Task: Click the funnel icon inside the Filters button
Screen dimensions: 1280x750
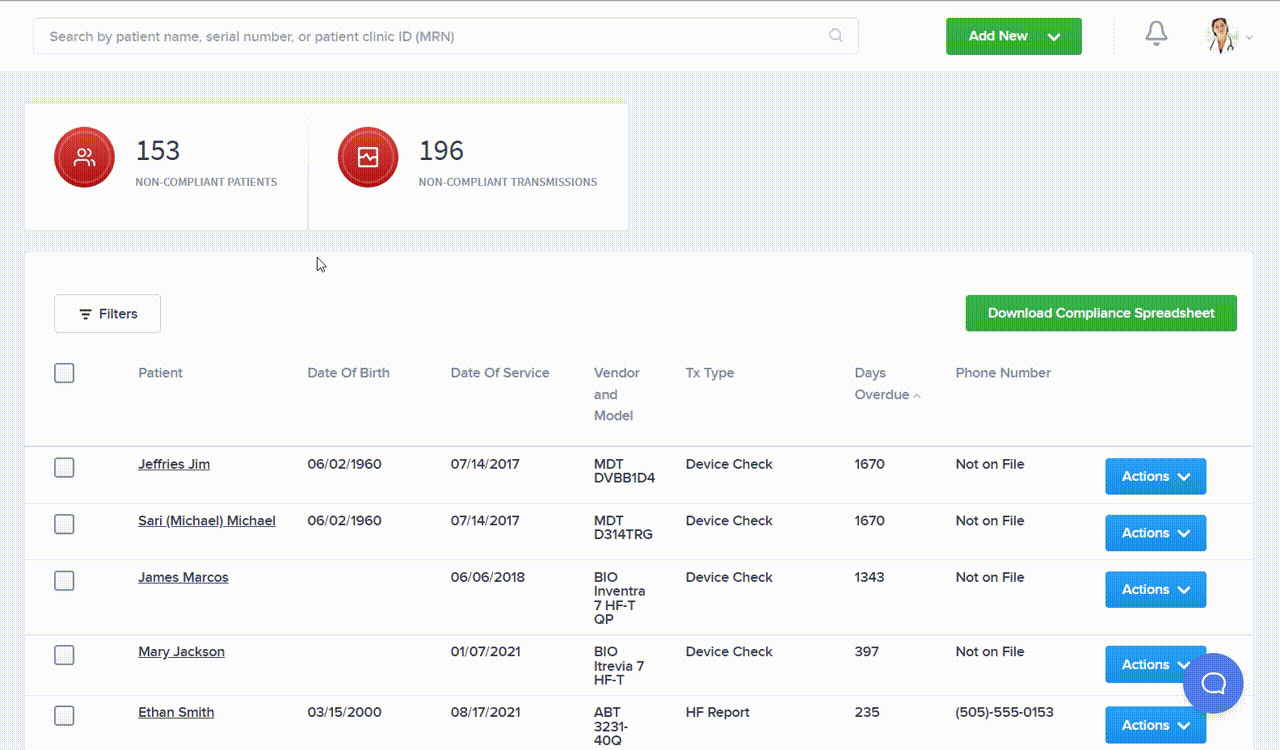Action: 85,313
